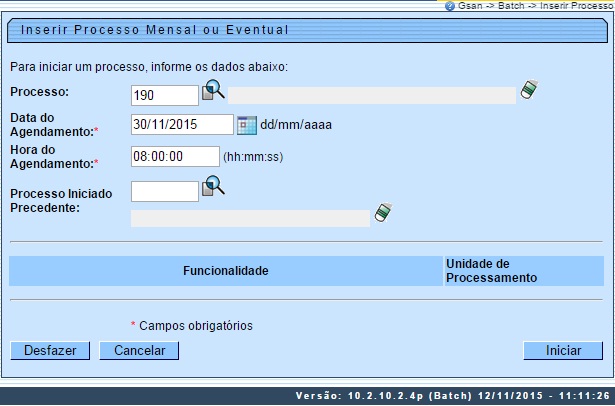The width and height of the screenshot is (615, 406).
Task: Click the Campos obrigatórios note
Action: pyautogui.click(x=192, y=326)
